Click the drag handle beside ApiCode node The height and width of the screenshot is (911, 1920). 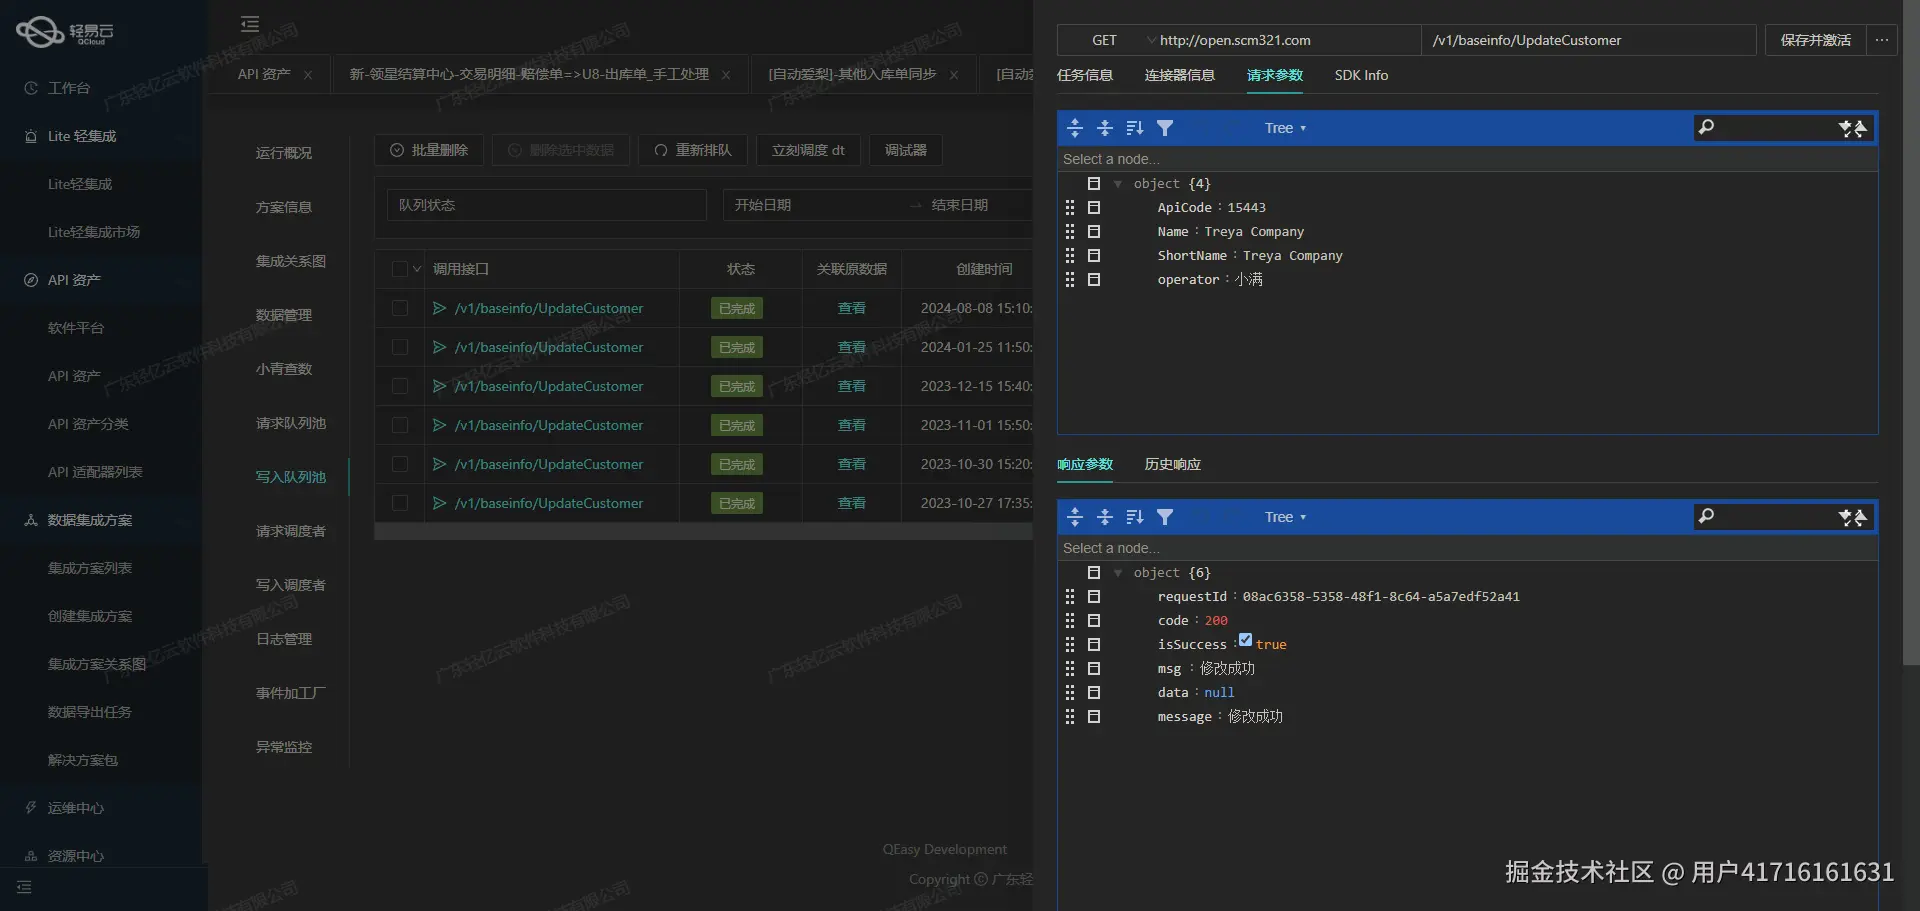(x=1070, y=208)
